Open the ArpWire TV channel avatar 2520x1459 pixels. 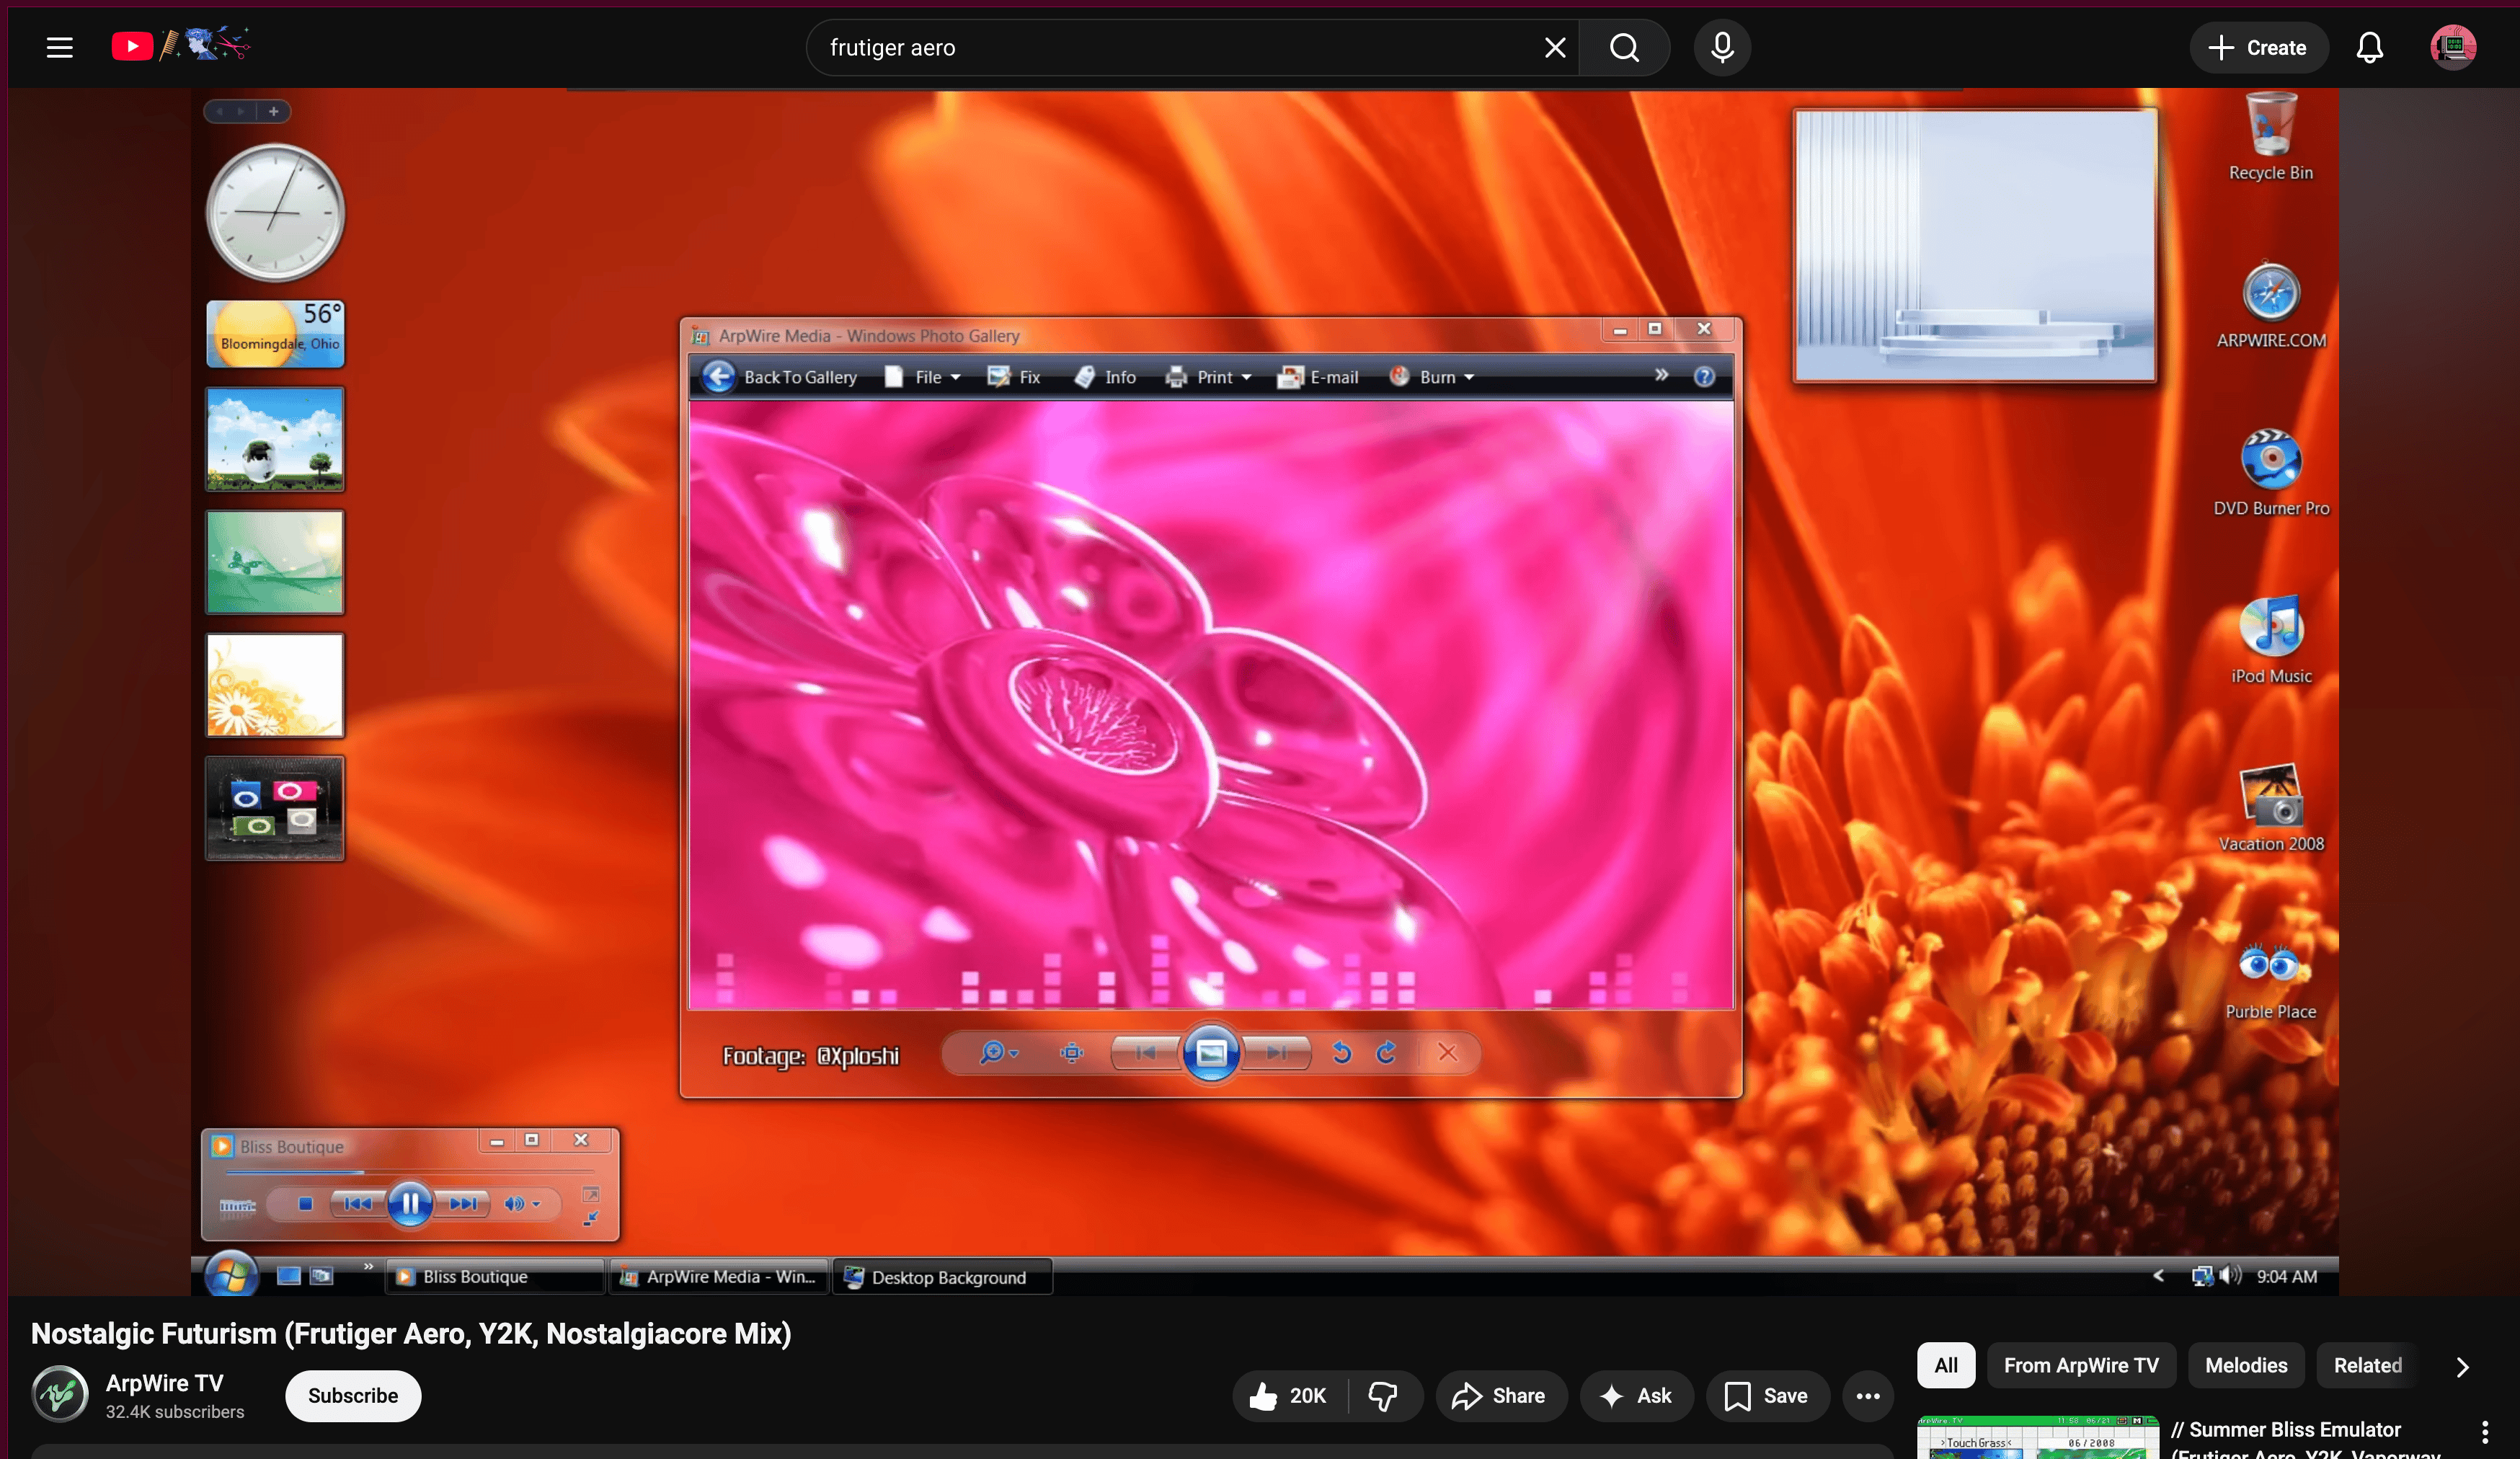60,1394
